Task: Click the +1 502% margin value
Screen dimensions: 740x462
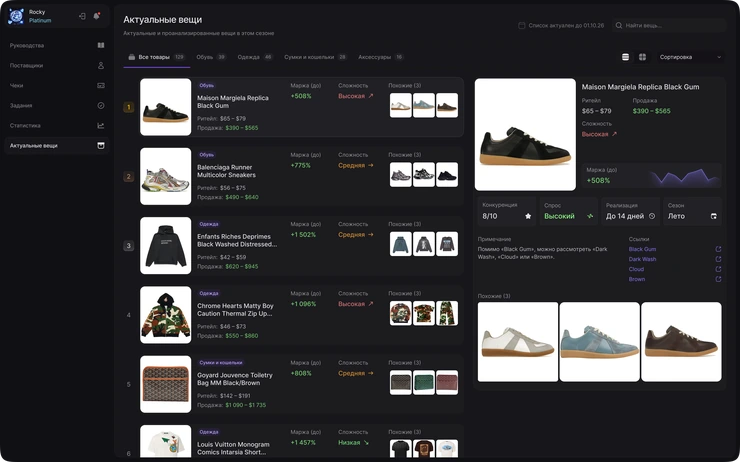Action: 303,235
